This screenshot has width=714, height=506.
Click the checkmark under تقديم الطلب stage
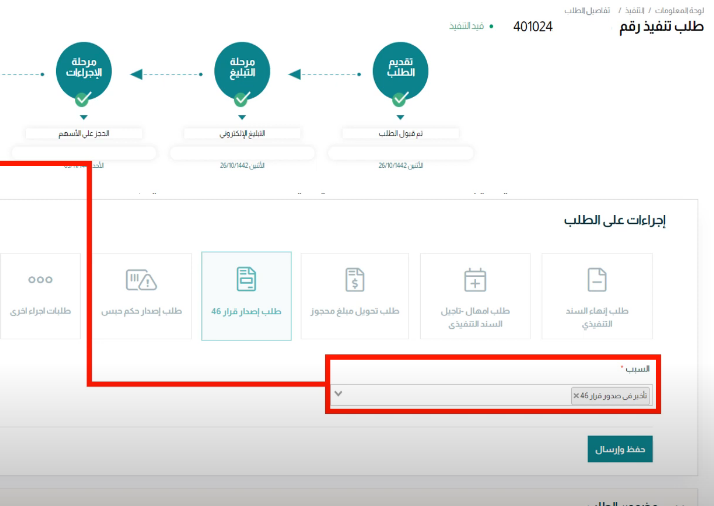(400, 99)
